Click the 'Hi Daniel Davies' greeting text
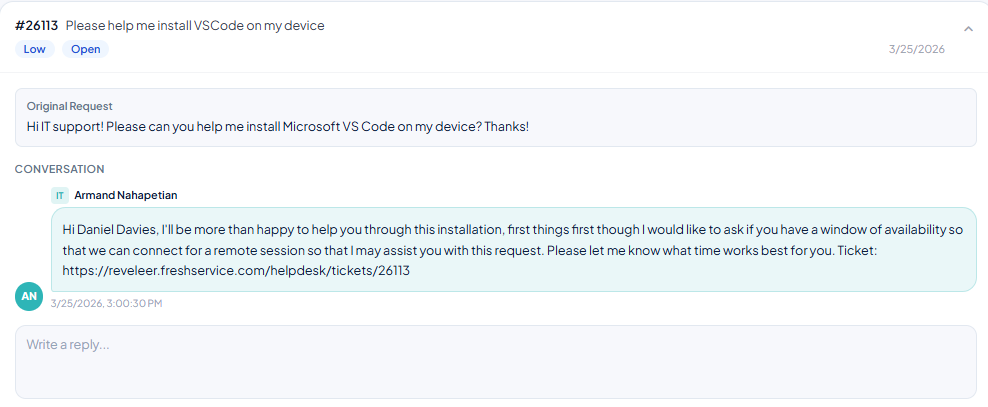 click(101, 229)
